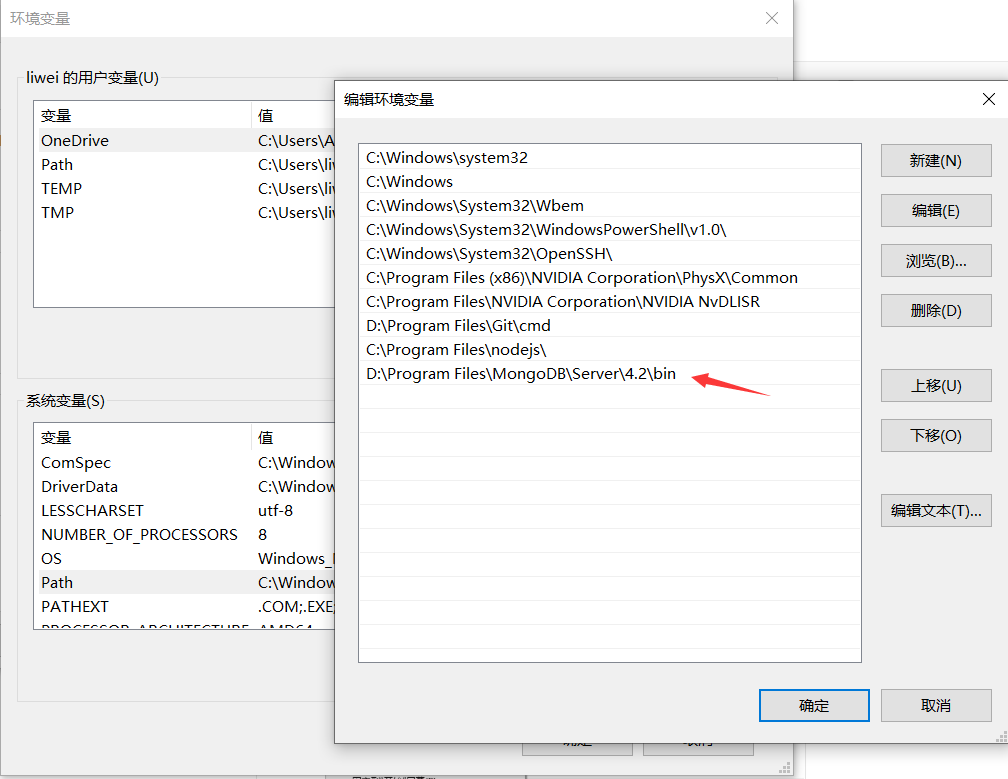Click the value 8 of NUMBER_OF_PROCESSORS
Viewport: 1008px width, 779px height.
tap(262, 535)
